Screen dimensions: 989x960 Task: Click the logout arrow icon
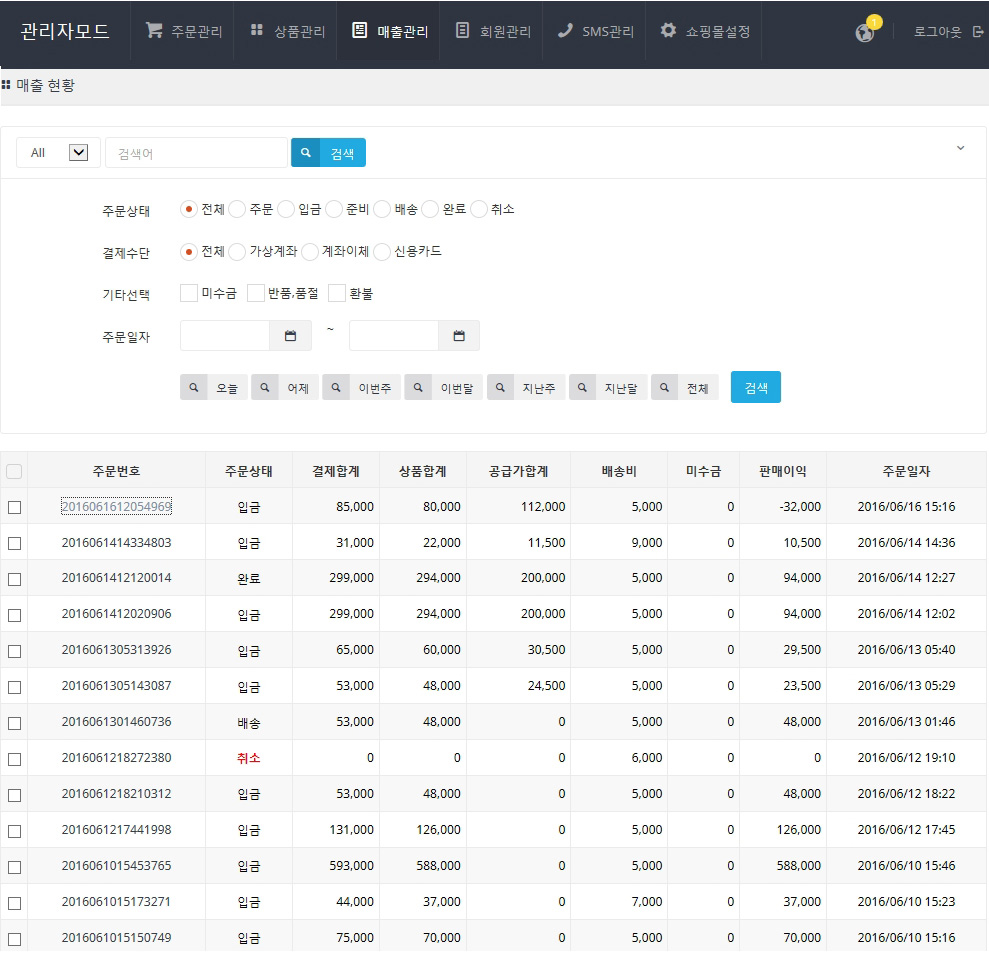pos(978,32)
